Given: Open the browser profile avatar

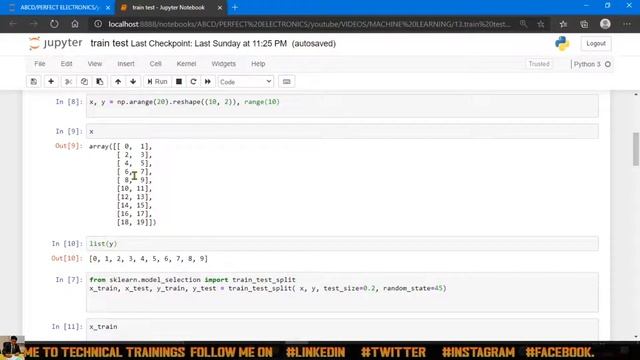Looking at the screenshot, I should click(x=605, y=24).
